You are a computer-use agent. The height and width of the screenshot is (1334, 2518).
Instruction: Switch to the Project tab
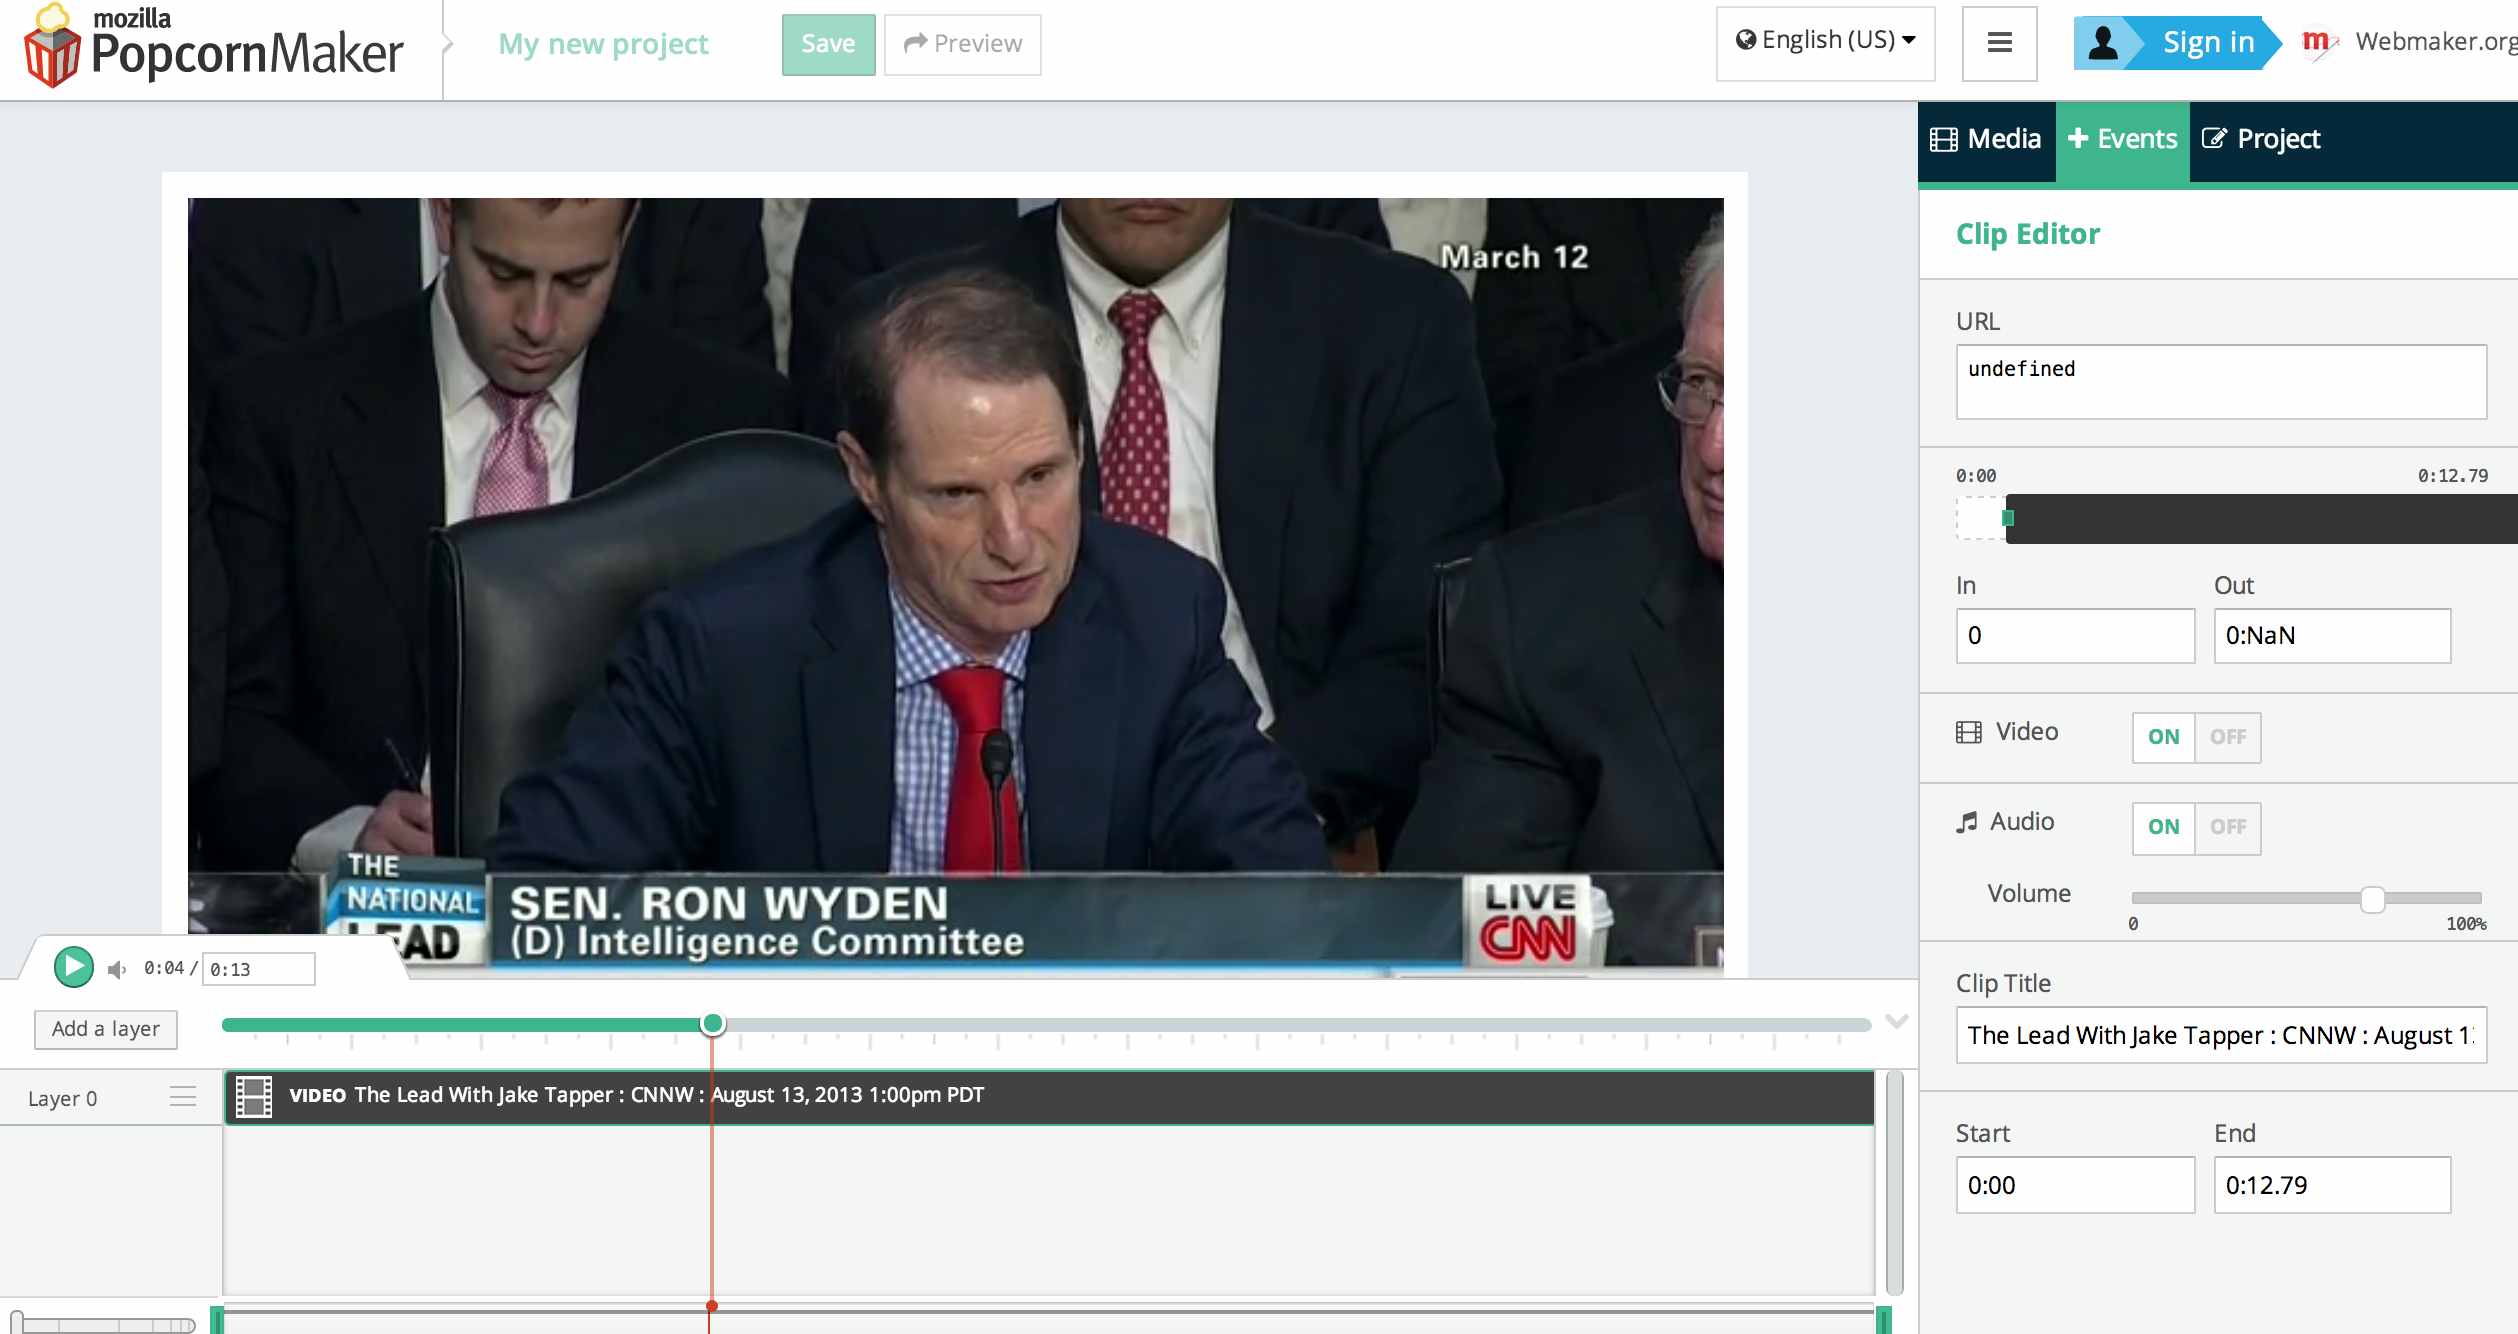tap(2261, 139)
